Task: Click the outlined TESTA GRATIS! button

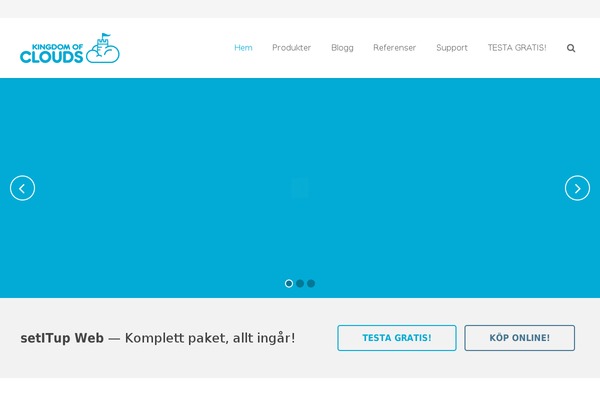Action: pyautogui.click(x=397, y=338)
